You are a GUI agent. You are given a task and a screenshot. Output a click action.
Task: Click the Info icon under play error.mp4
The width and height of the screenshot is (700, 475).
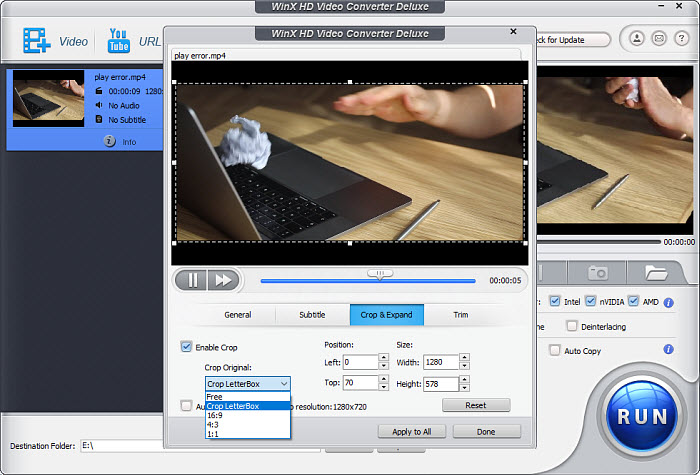pyautogui.click(x=109, y=141)
